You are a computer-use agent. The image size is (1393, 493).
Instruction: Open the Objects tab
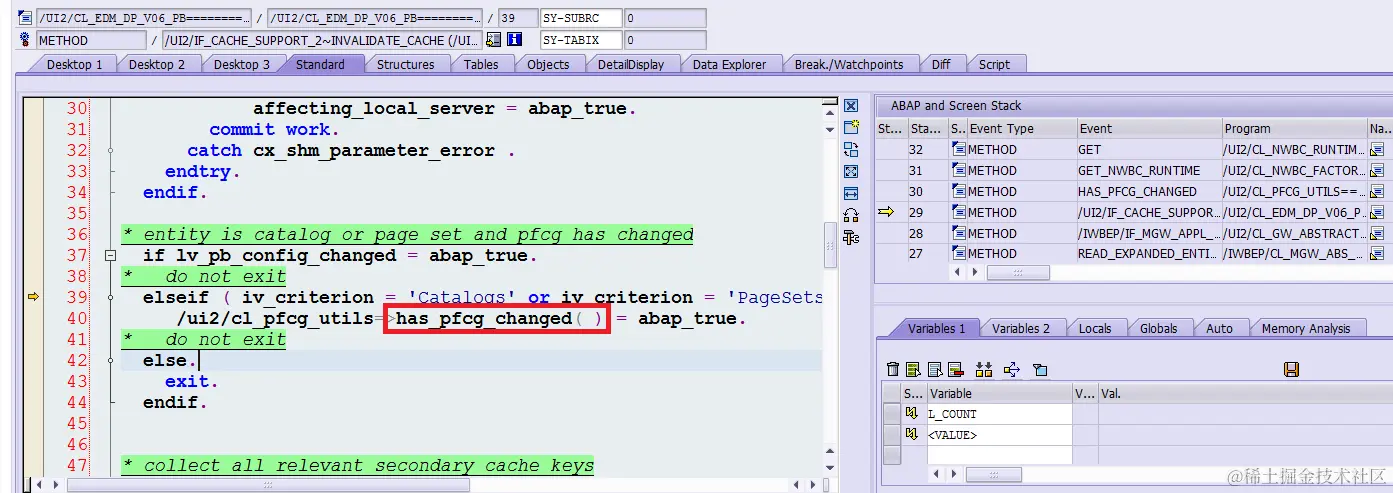548,64
